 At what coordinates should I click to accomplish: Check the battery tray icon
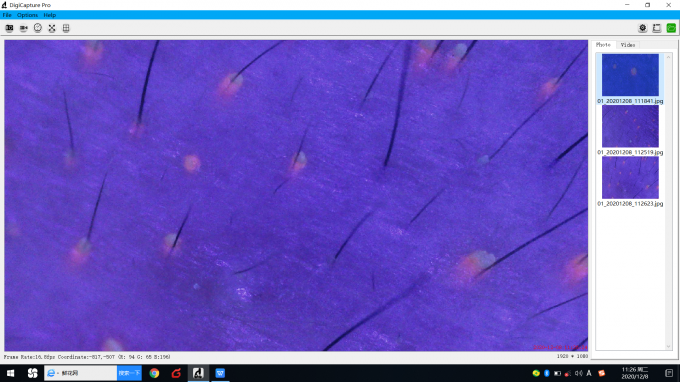click(x=558, y=373)
